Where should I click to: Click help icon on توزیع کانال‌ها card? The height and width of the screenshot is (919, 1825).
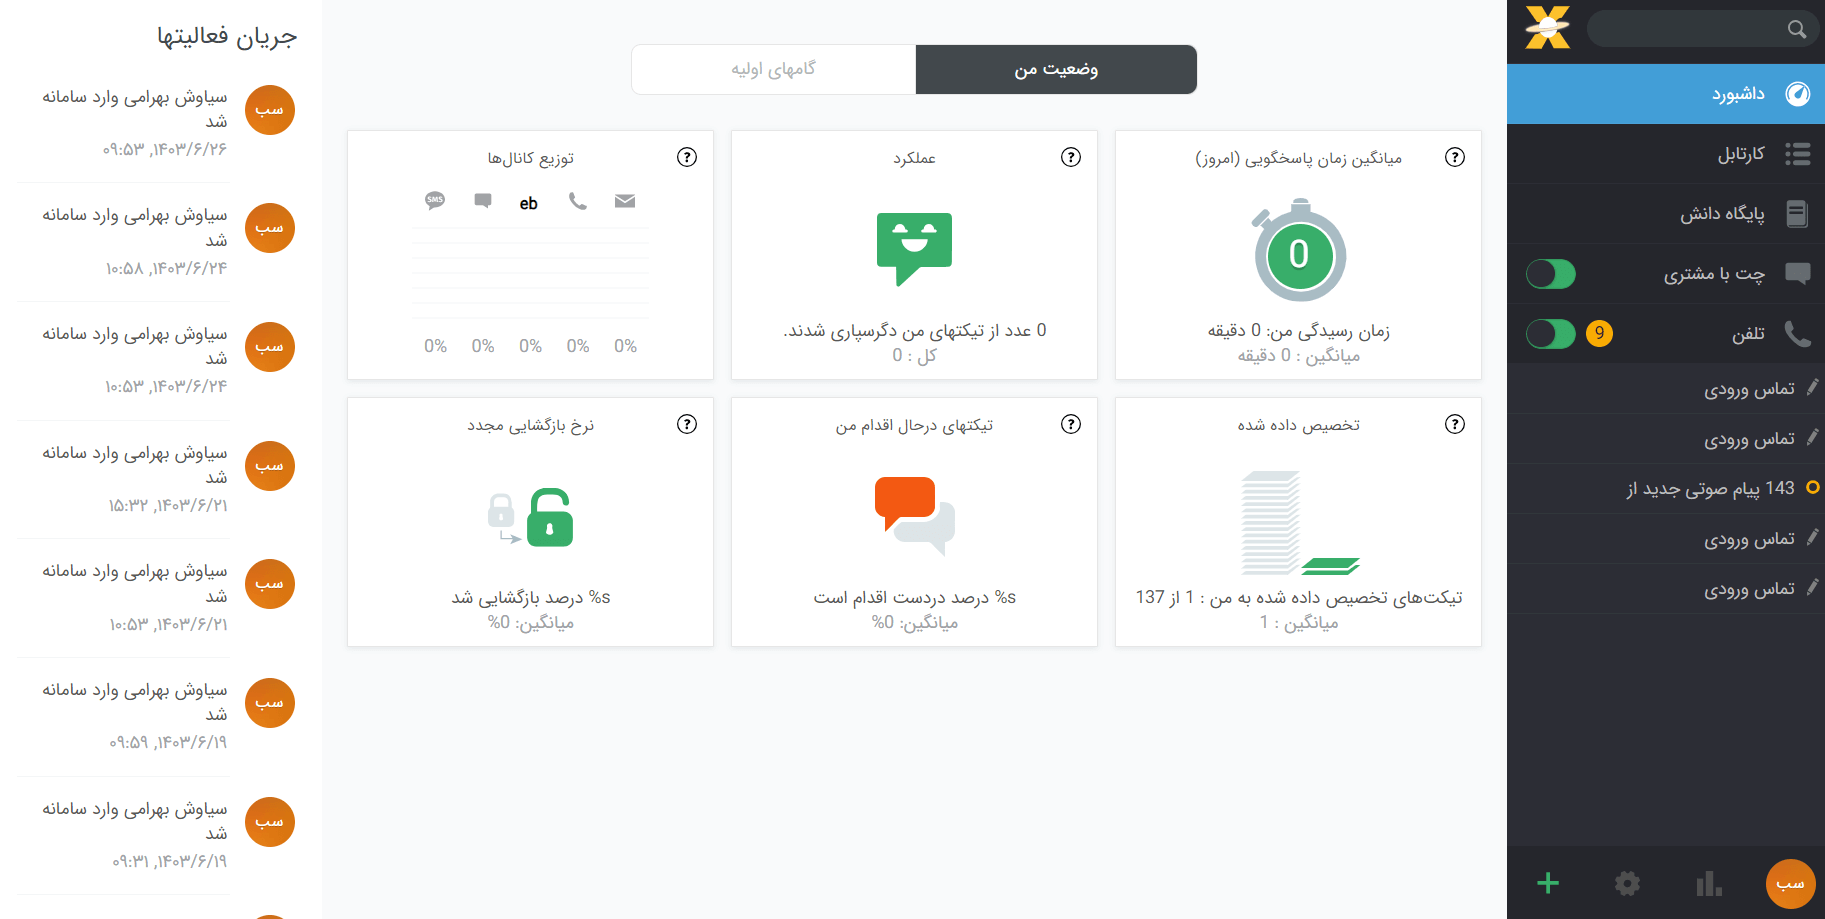687,157
